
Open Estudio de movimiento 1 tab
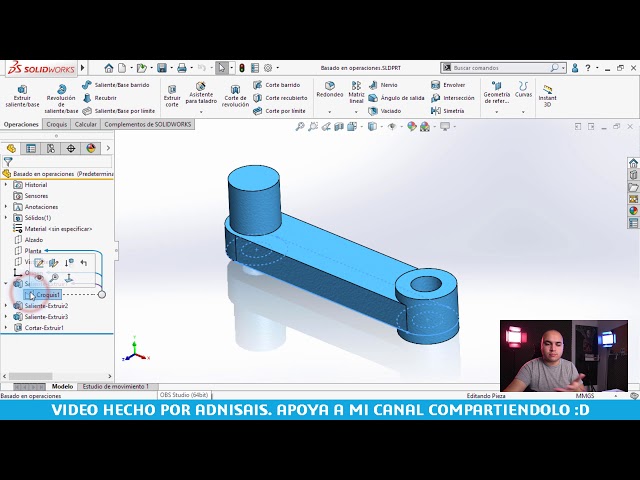[116, 386]
